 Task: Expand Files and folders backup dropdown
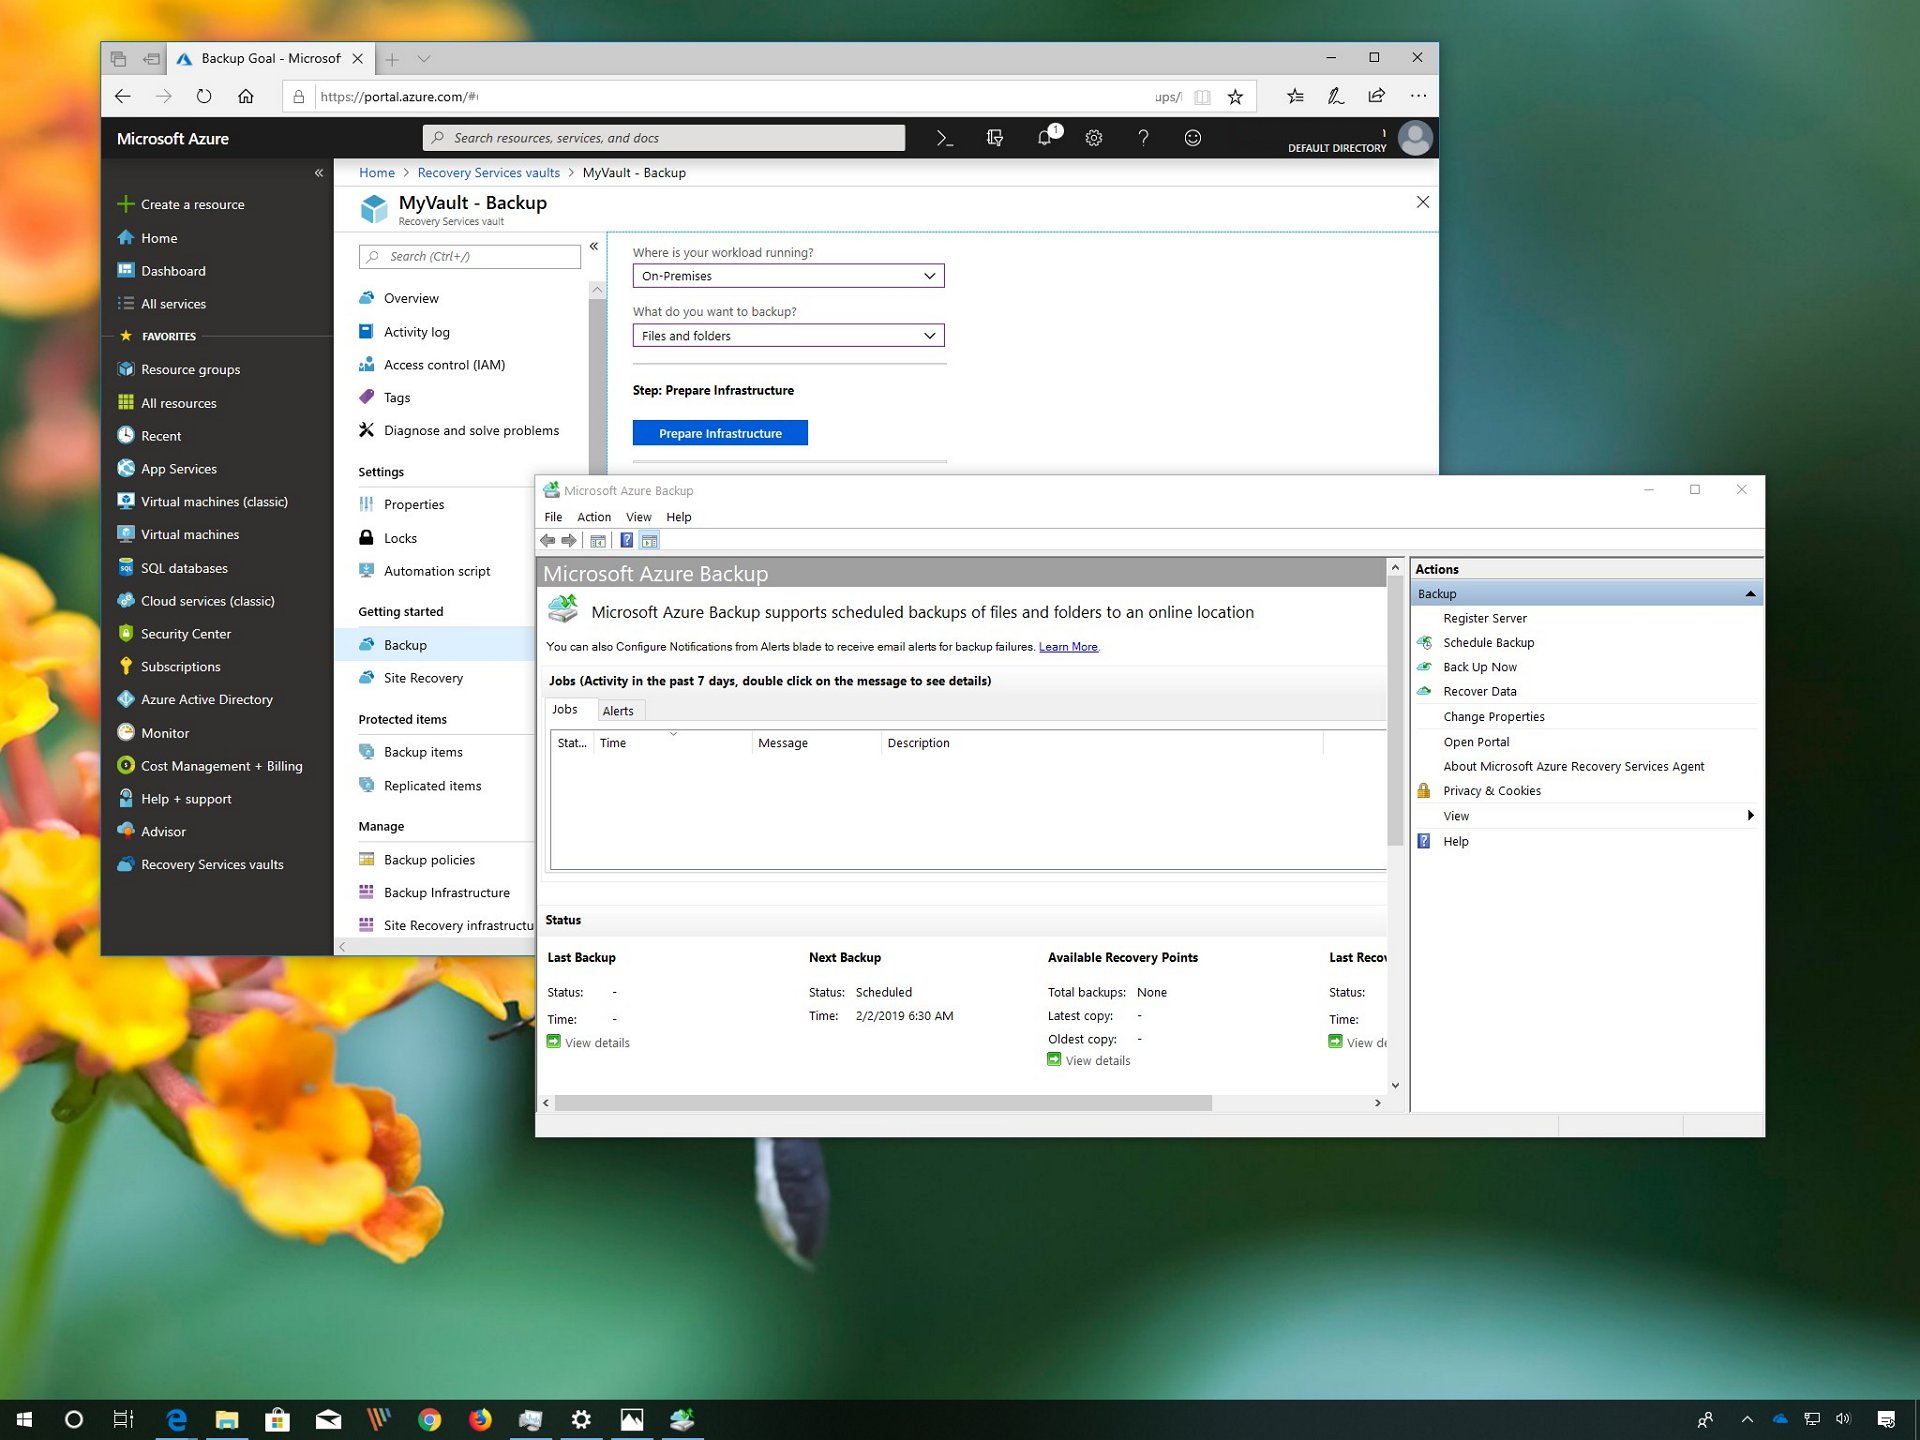point(788,336)
